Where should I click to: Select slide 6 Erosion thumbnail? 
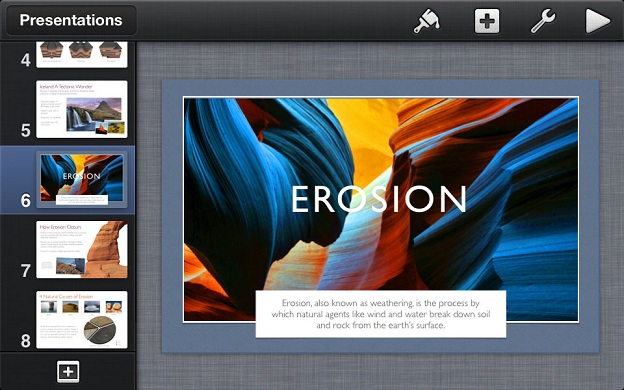(x=82, y=179)
